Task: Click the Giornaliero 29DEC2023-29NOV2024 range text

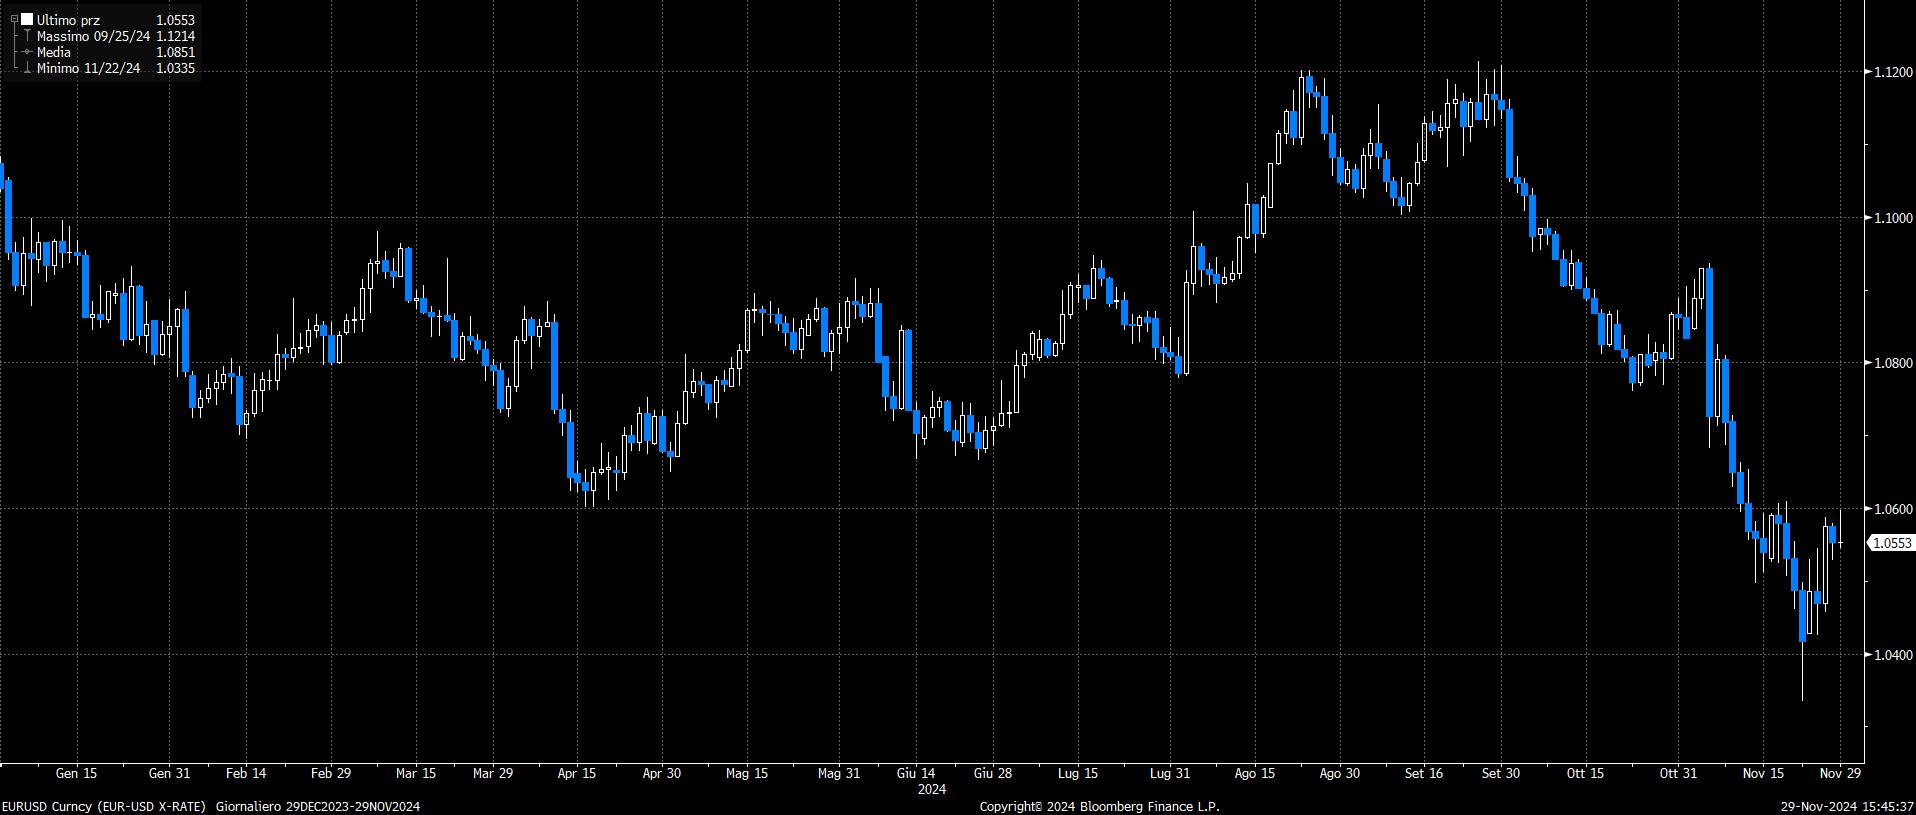Action: (318, 806)
